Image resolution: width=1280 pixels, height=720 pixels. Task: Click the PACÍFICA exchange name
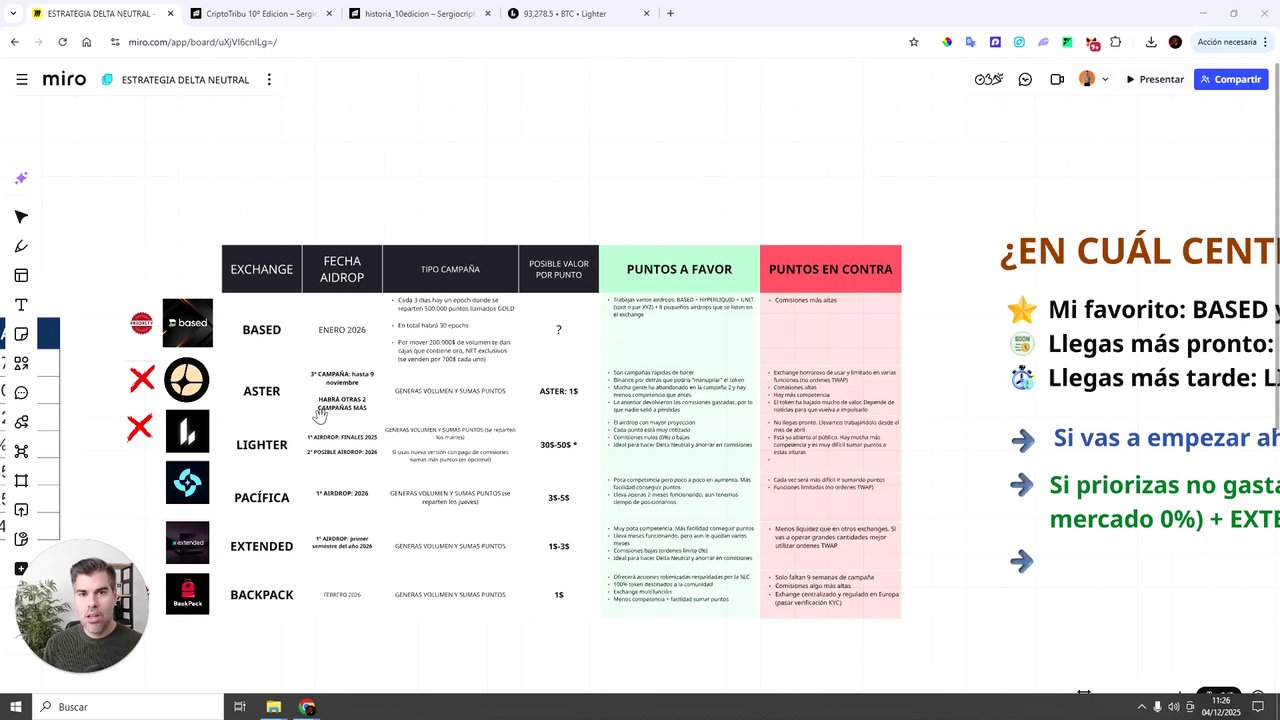coord(262,498)
